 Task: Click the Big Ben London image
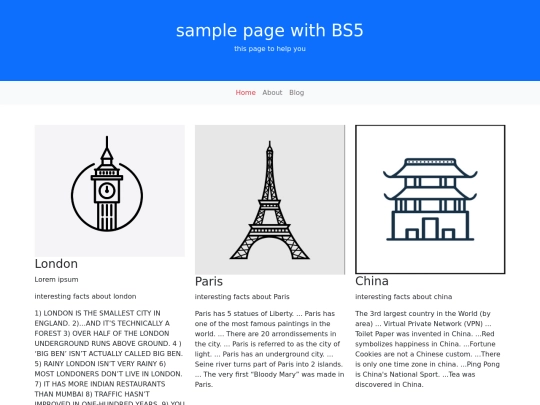click(110, 191)
